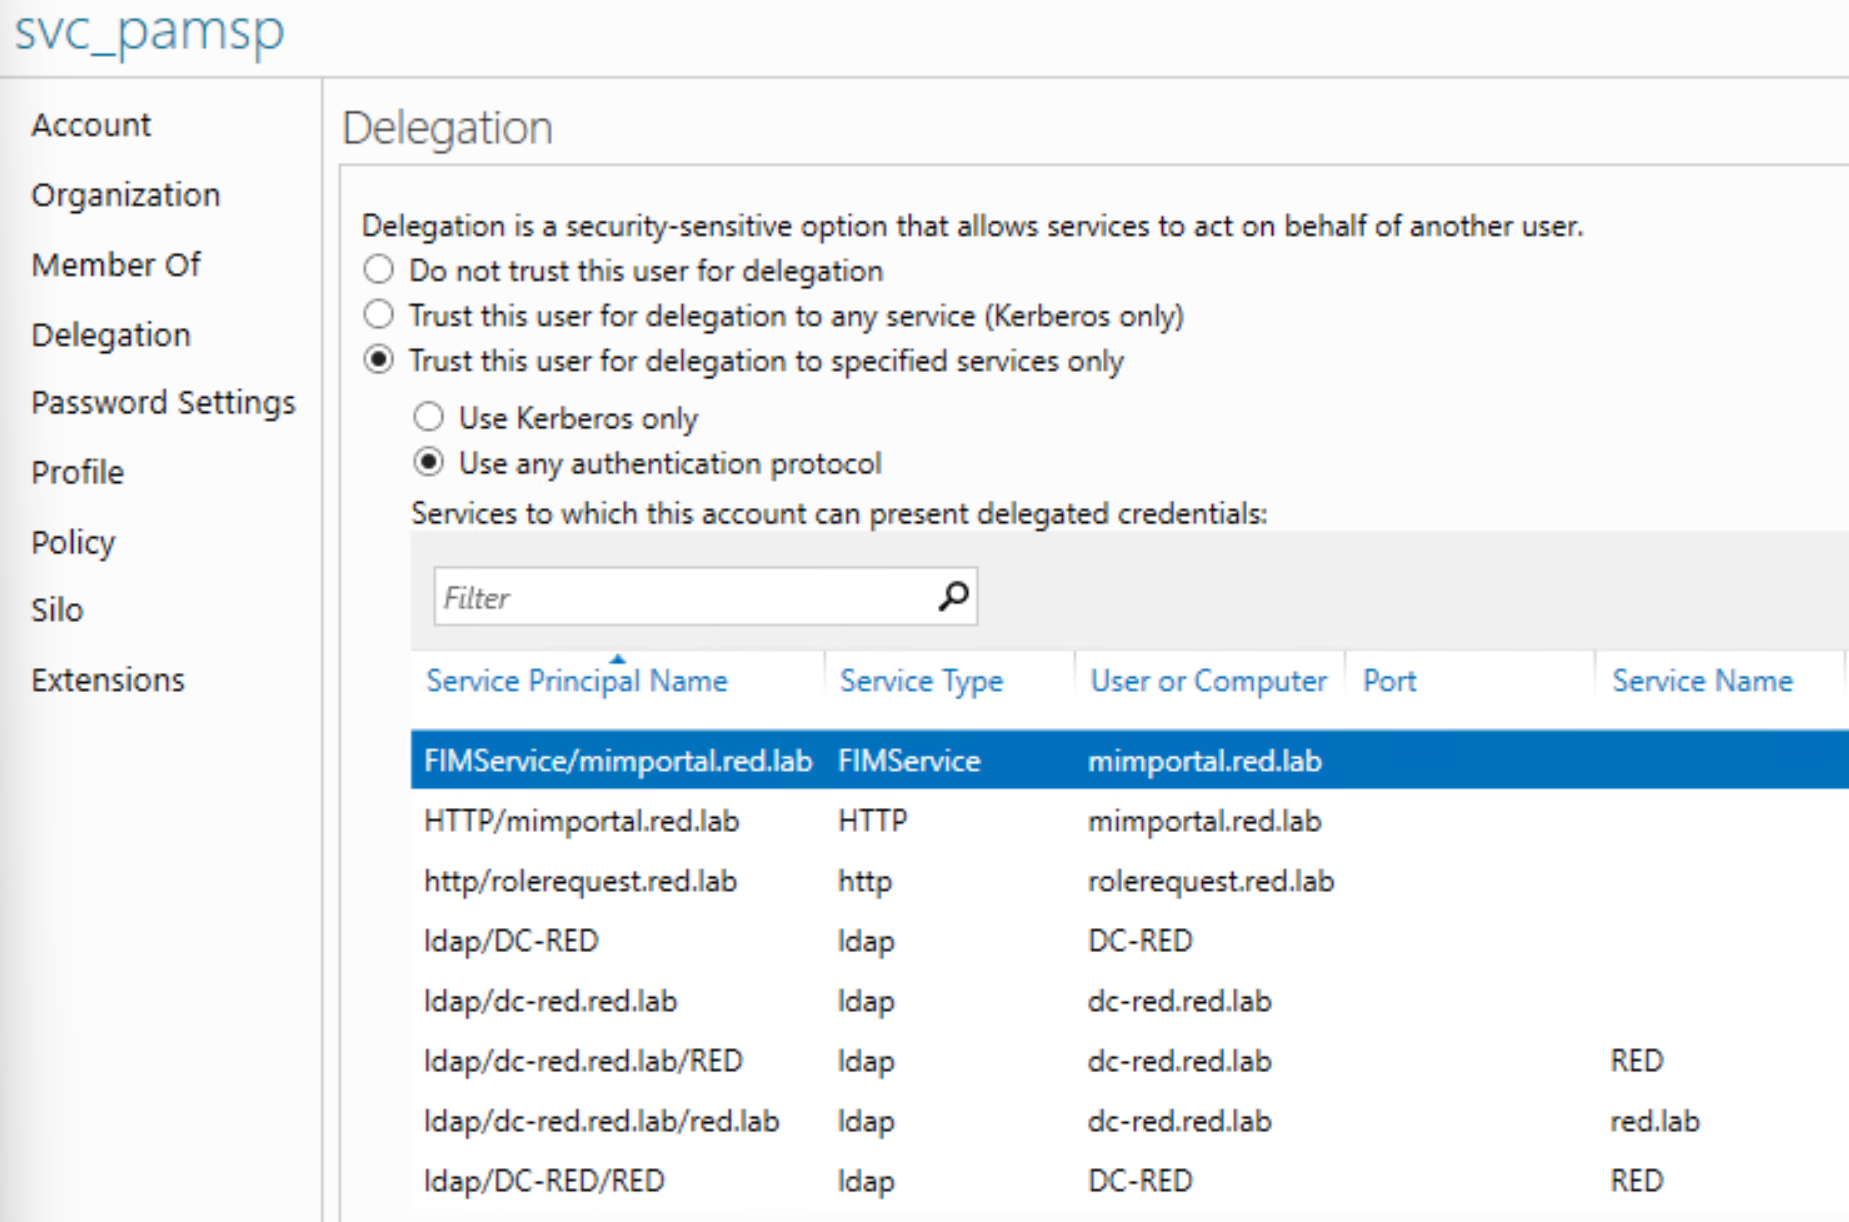
Task: Select the HTTP/mimportal.red.lab service row
Action: click(581, 821)
